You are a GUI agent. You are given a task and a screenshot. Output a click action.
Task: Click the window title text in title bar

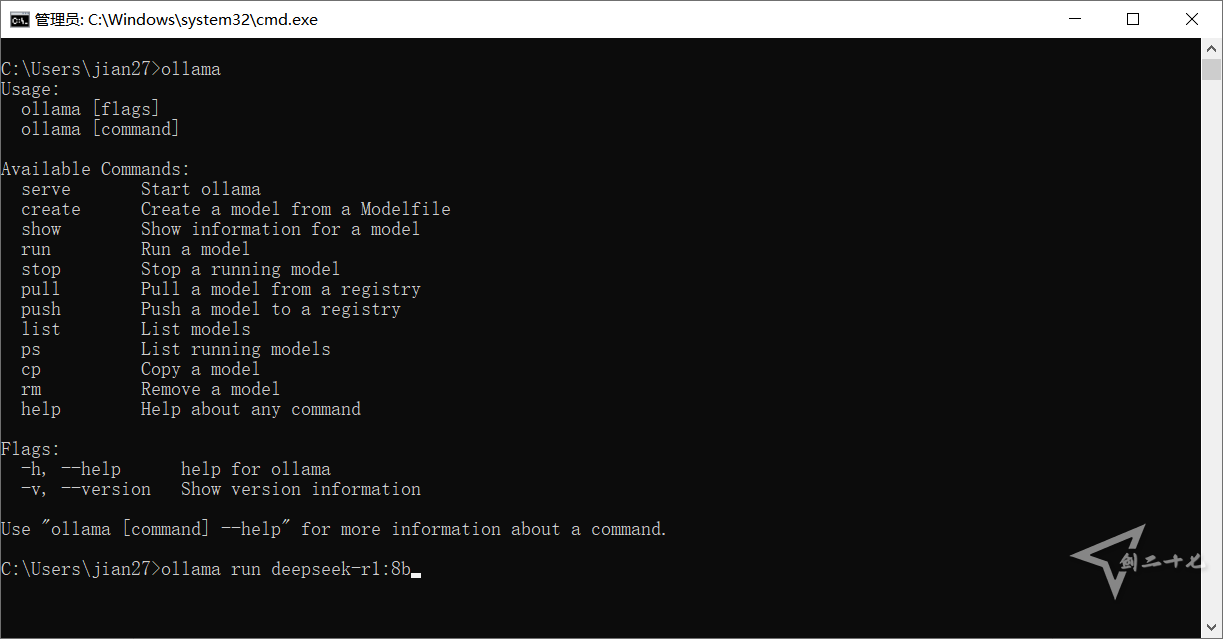point(176,19)
